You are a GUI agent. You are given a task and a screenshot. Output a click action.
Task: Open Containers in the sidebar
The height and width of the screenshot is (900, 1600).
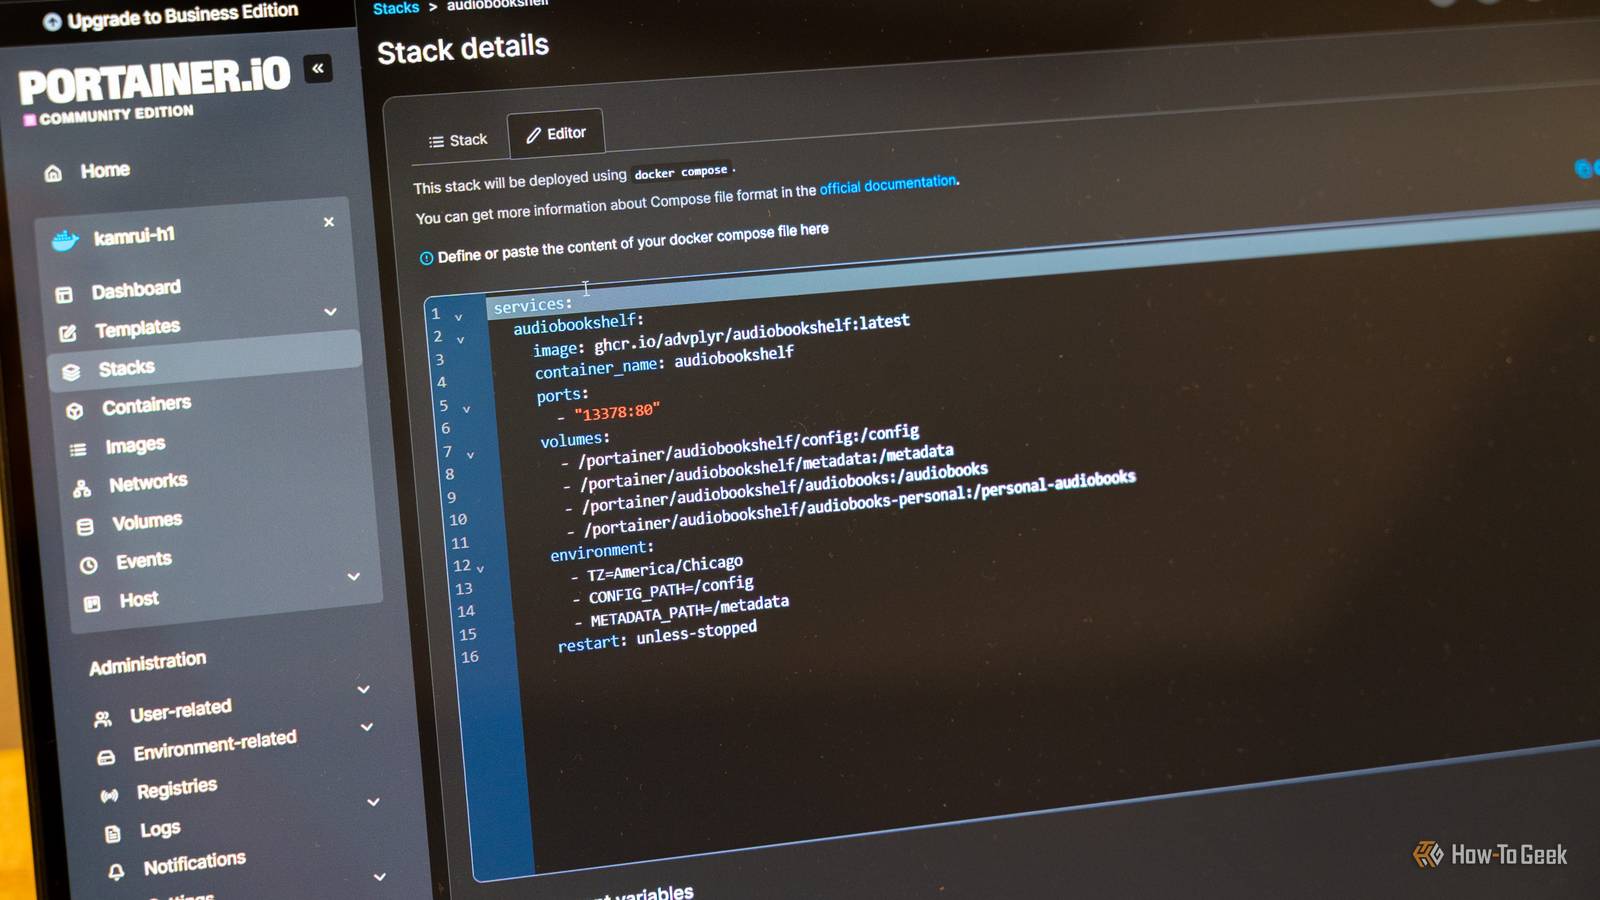pyautogui.click(x=146, y=405)
